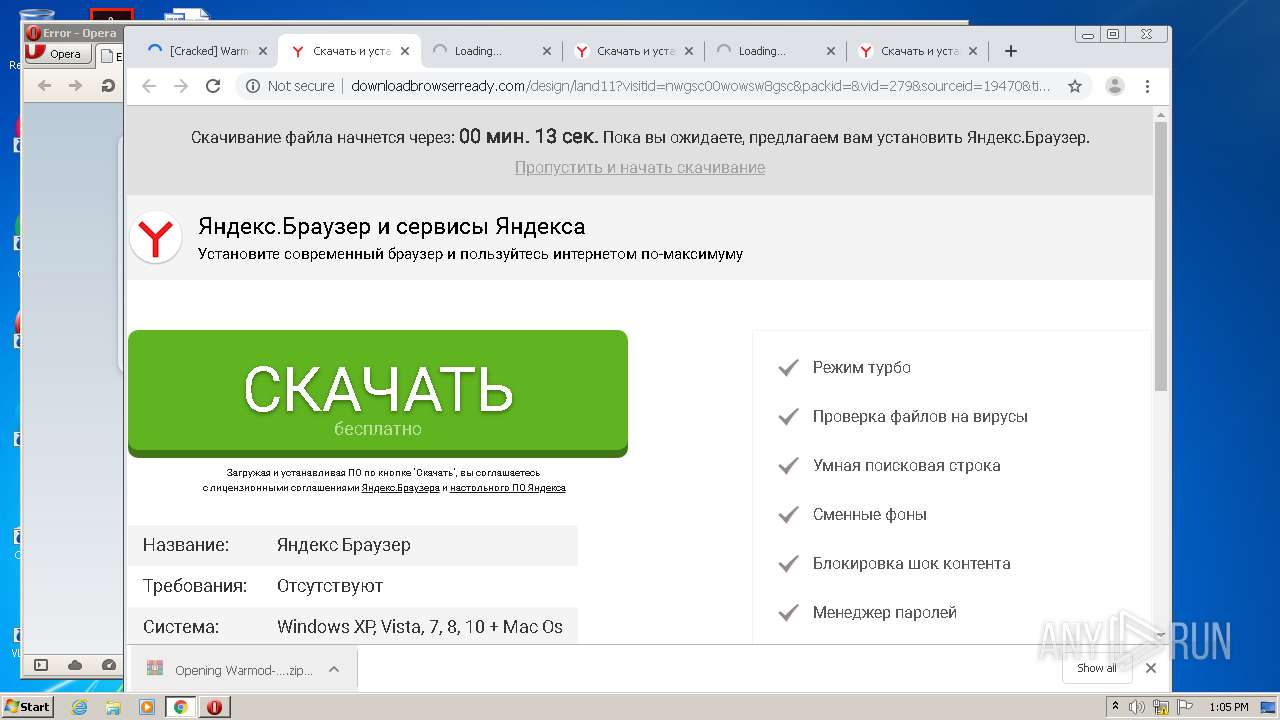Click the Сменные фоны feature text
The height and width of the screenshot is (720, 1280).
point(869,514)
